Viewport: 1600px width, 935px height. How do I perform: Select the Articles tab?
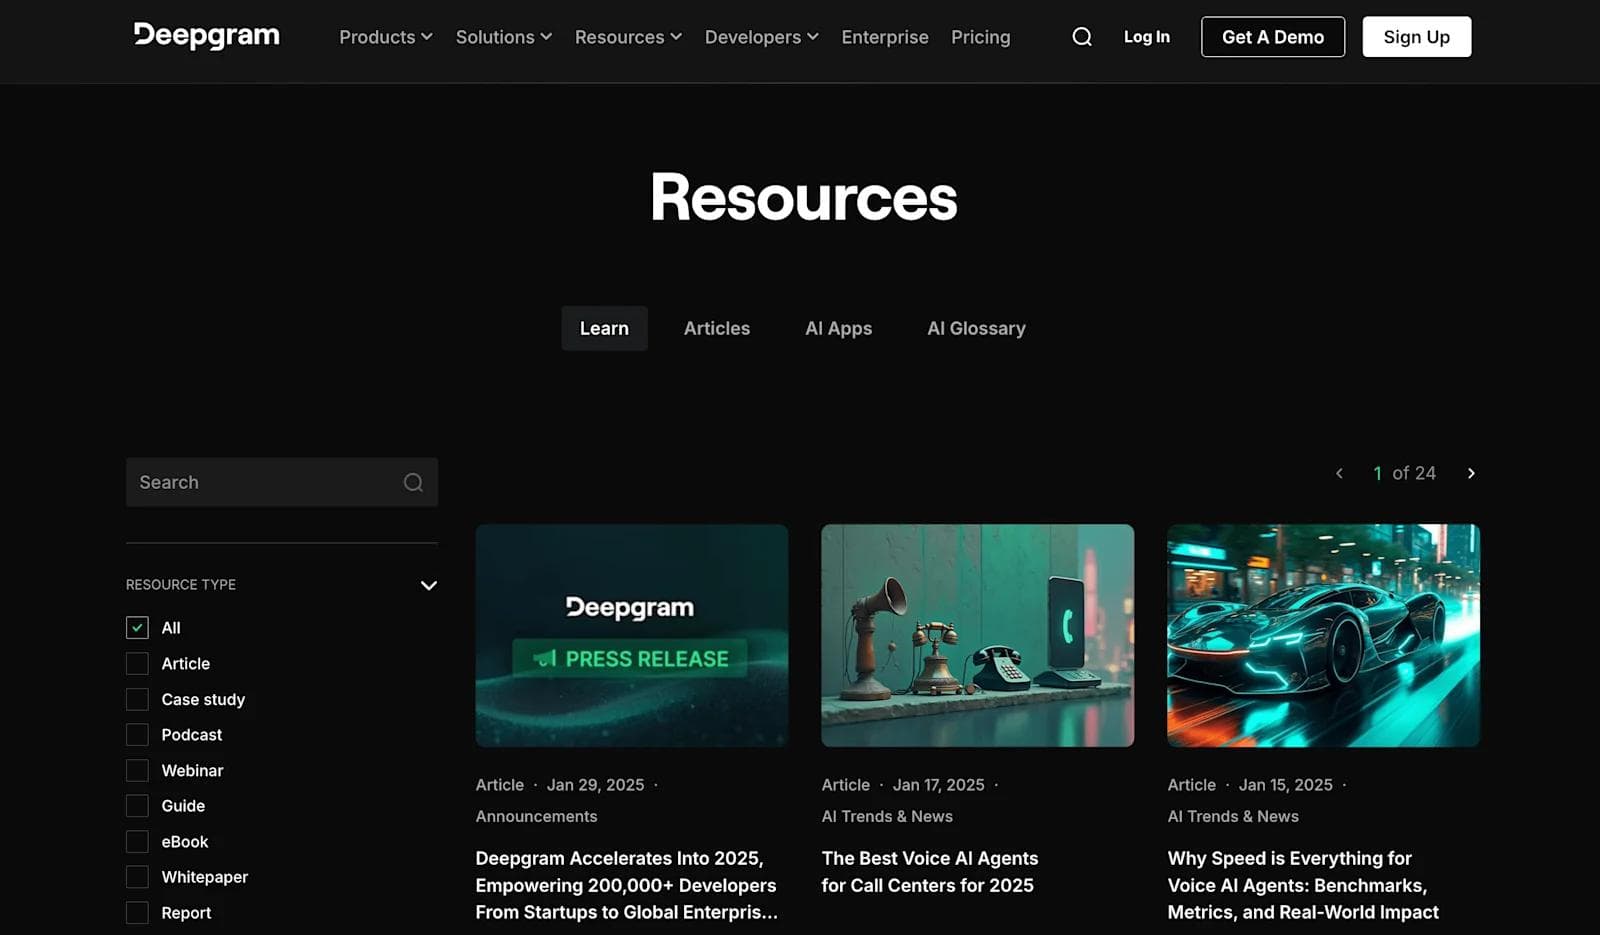pos(716,328)
